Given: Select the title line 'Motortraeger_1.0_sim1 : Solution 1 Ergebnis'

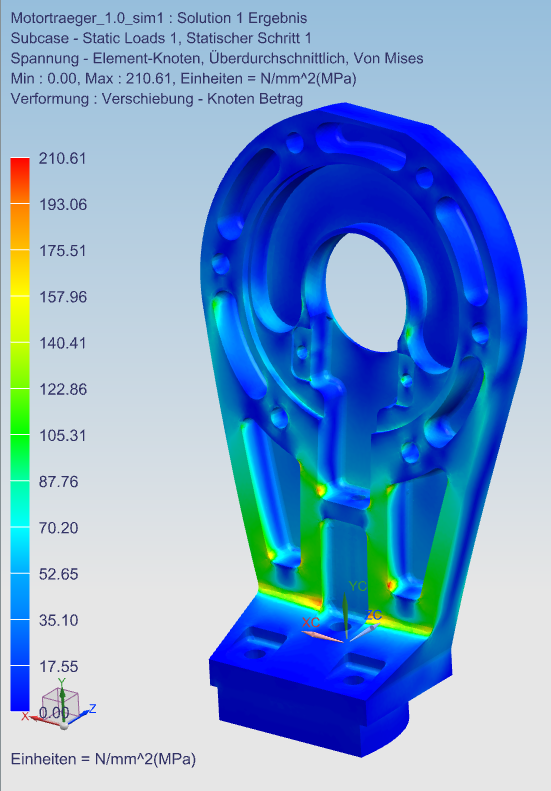Looking at the screenshot, I should pyautogui.click(x=159, y=18).
